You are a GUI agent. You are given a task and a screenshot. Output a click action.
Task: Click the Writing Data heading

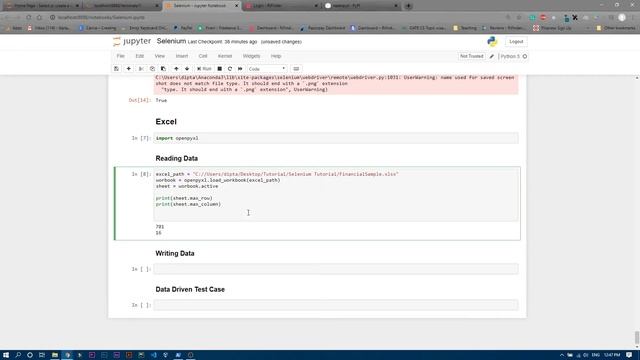(x=175, y=253)
